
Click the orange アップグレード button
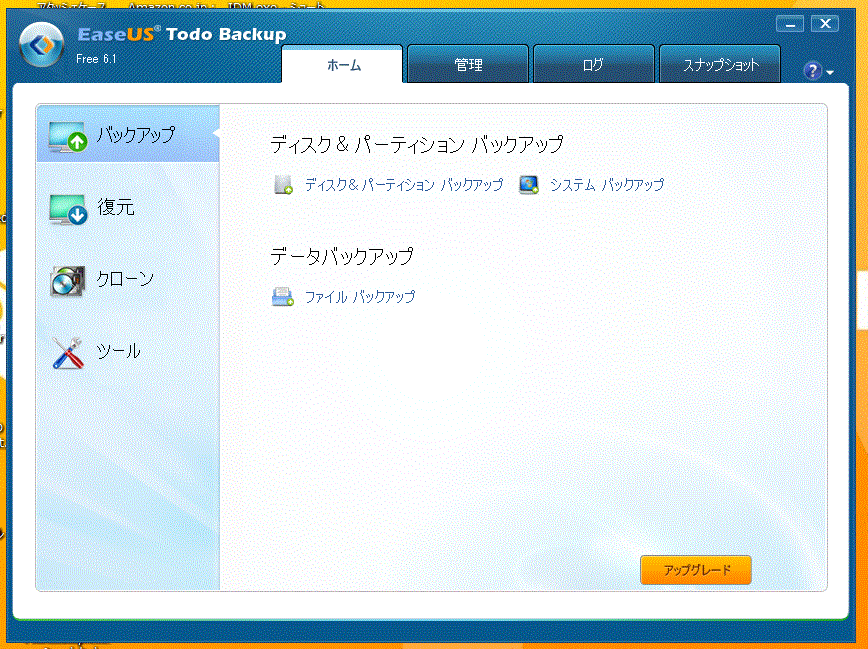[696, 570]
